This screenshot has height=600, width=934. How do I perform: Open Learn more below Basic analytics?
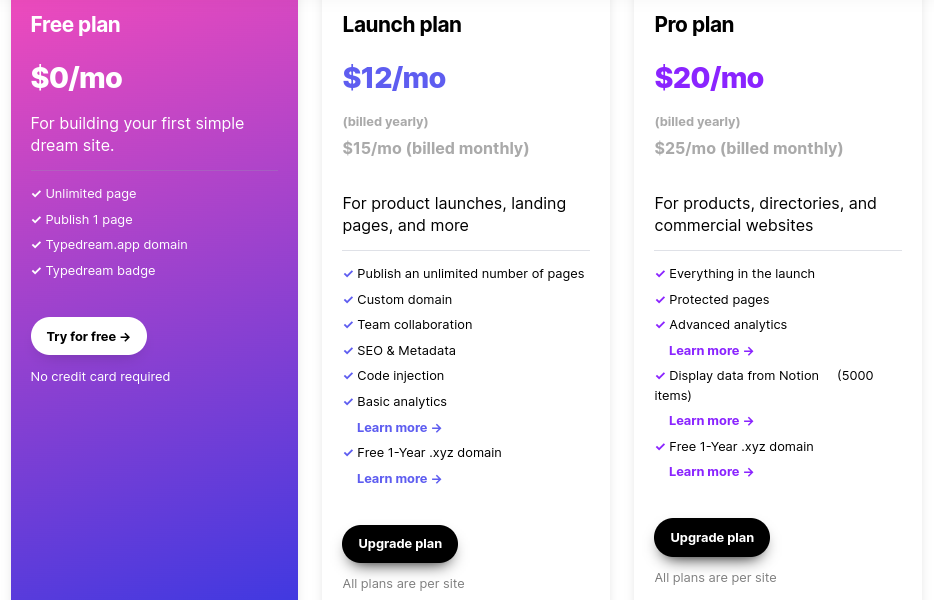[x=399, y=428]
